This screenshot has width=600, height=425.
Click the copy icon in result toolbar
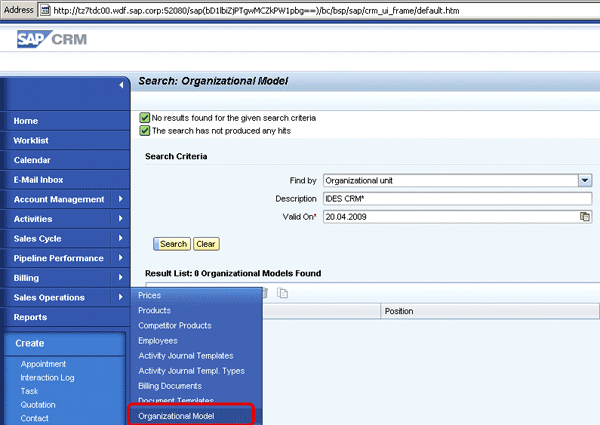[x=282, y=293]
